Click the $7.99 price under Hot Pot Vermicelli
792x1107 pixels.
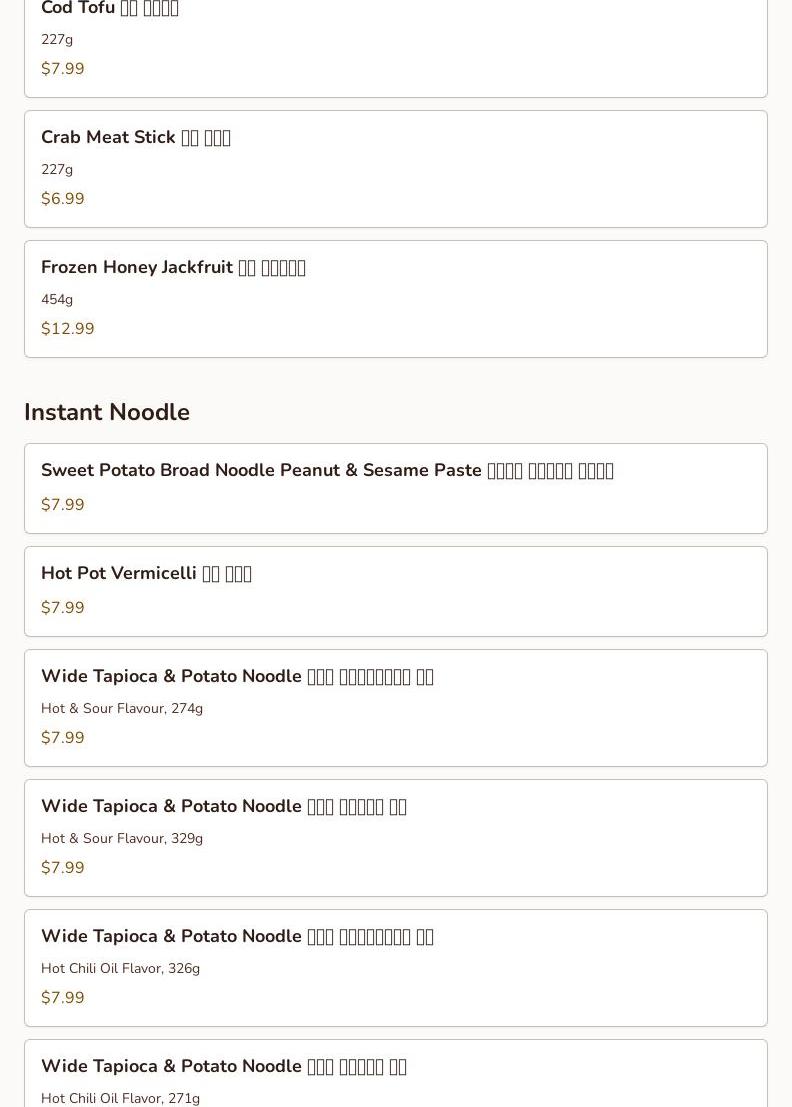coord(63,607)
